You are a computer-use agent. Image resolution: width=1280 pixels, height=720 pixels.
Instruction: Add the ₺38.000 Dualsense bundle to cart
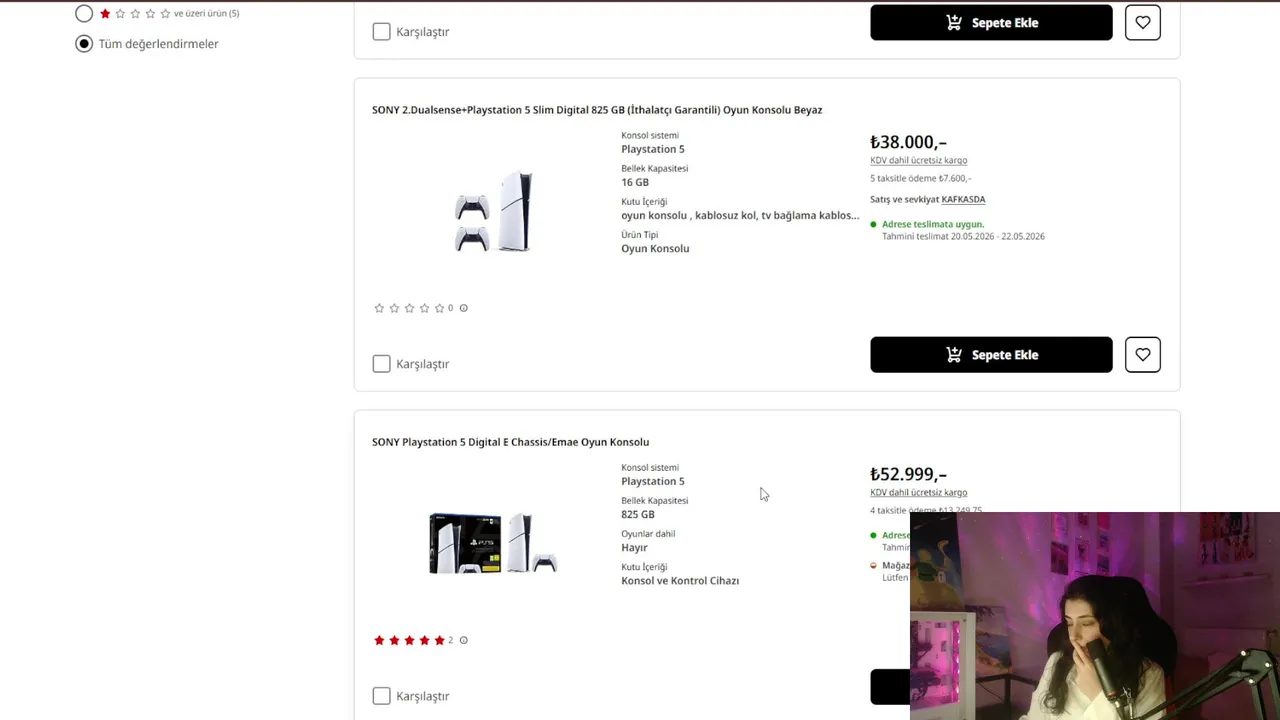coord(991,355)
